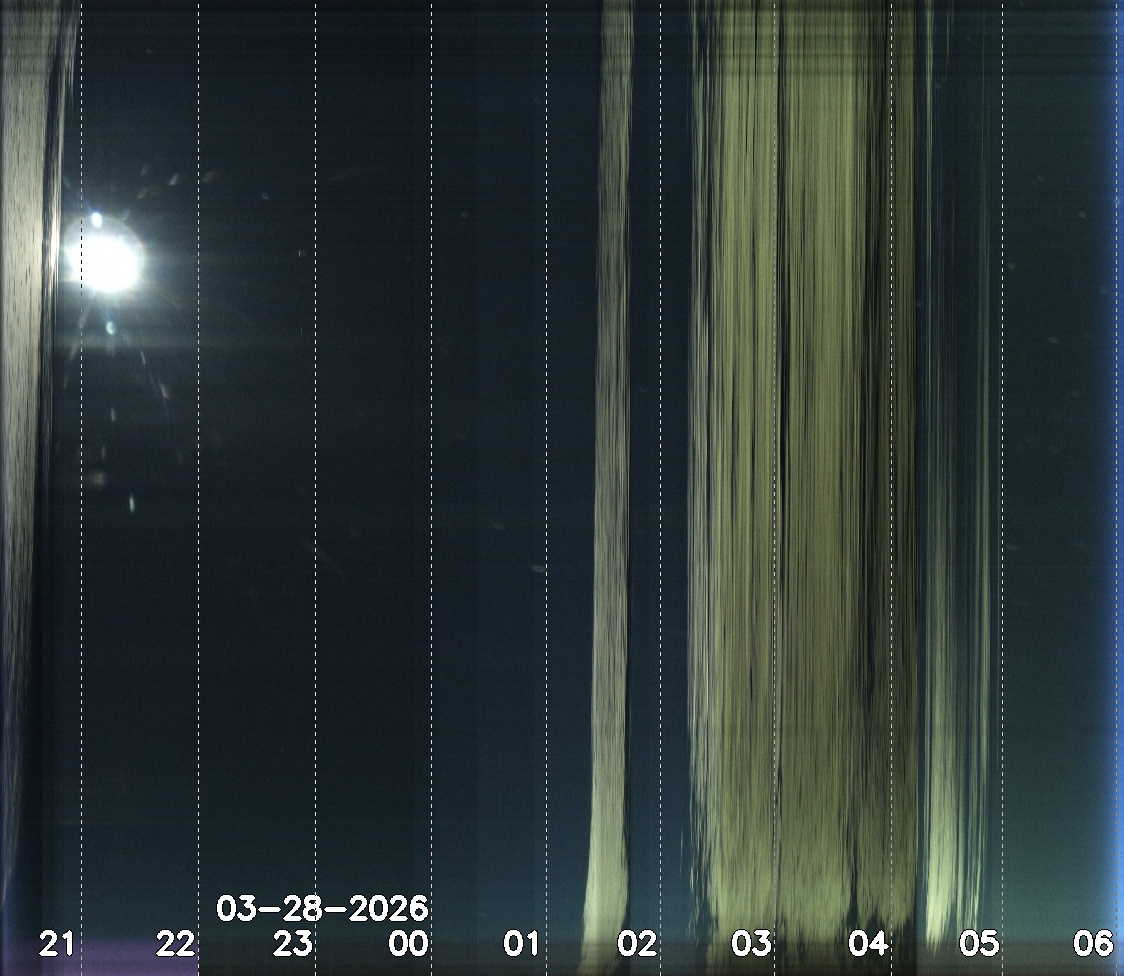Image resolution: width=1124 pixels, height=976 pixels.
Task: Click the 21 hour label
Action: (x=57, y=943)
